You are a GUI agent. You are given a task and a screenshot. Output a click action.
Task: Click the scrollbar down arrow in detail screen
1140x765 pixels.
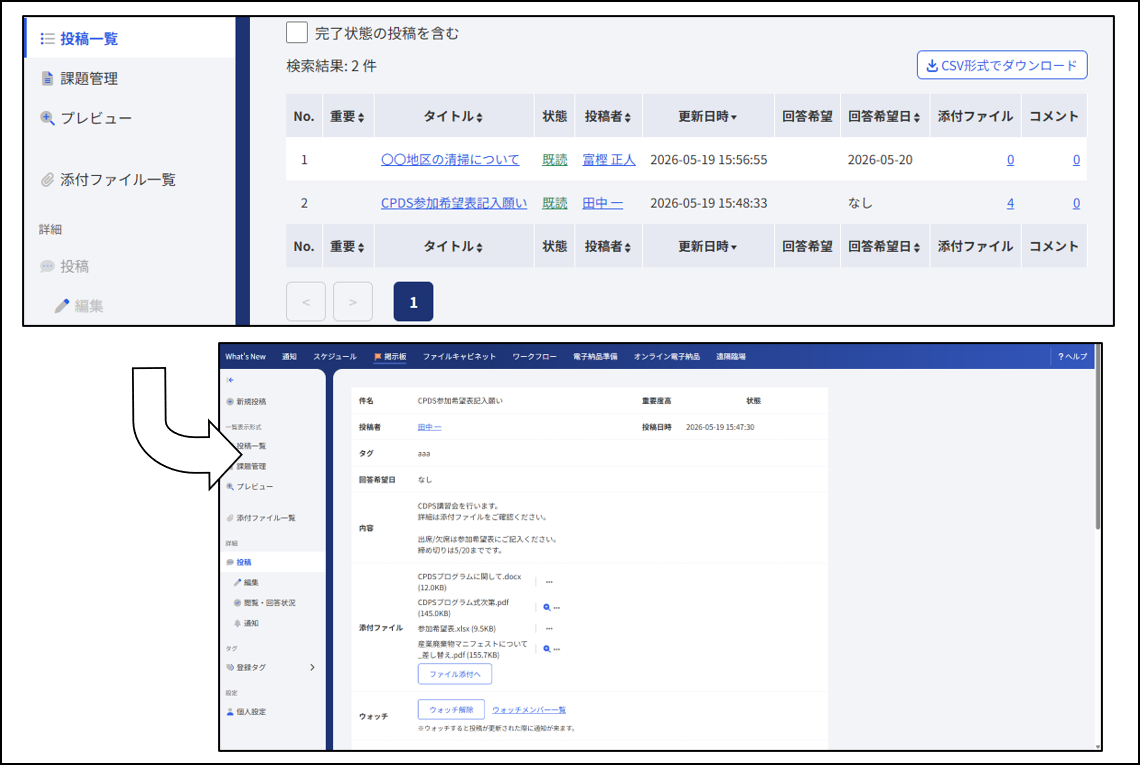pos(1097,746)
